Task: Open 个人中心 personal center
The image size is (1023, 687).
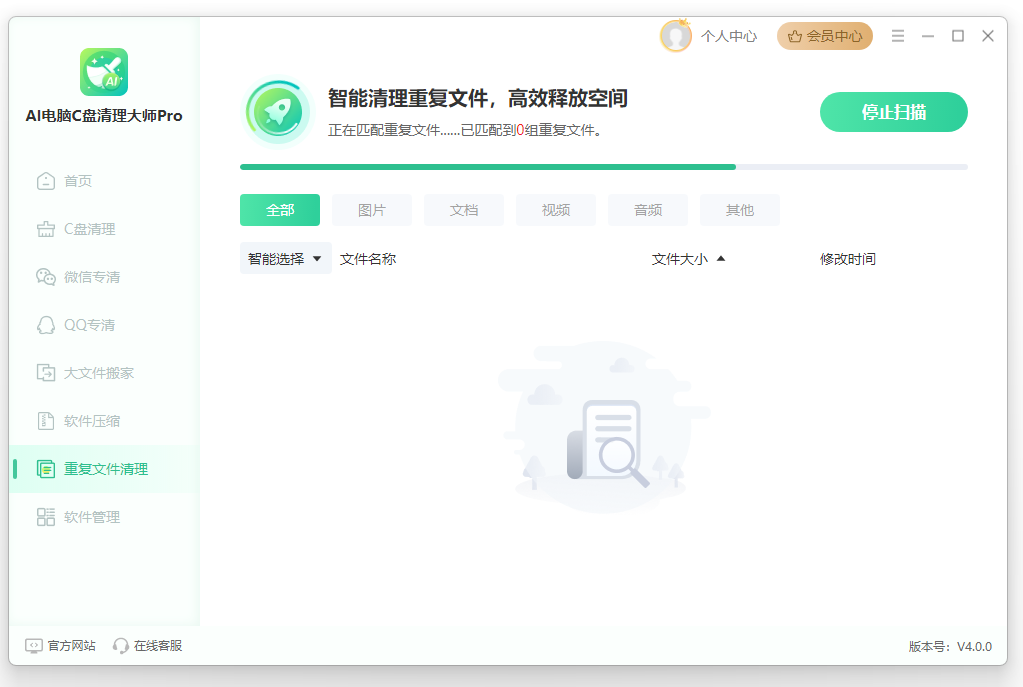Action: pyautogui.click(x=729, y=37)
